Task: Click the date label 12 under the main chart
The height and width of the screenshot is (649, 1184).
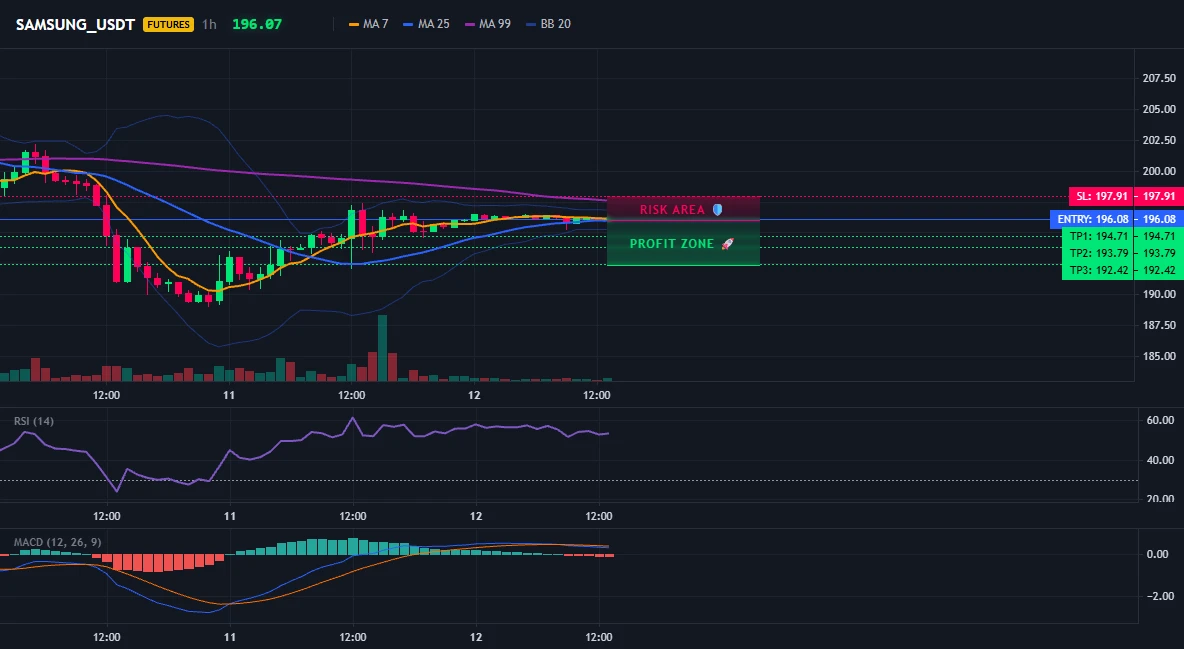Action: coord(474,396)
